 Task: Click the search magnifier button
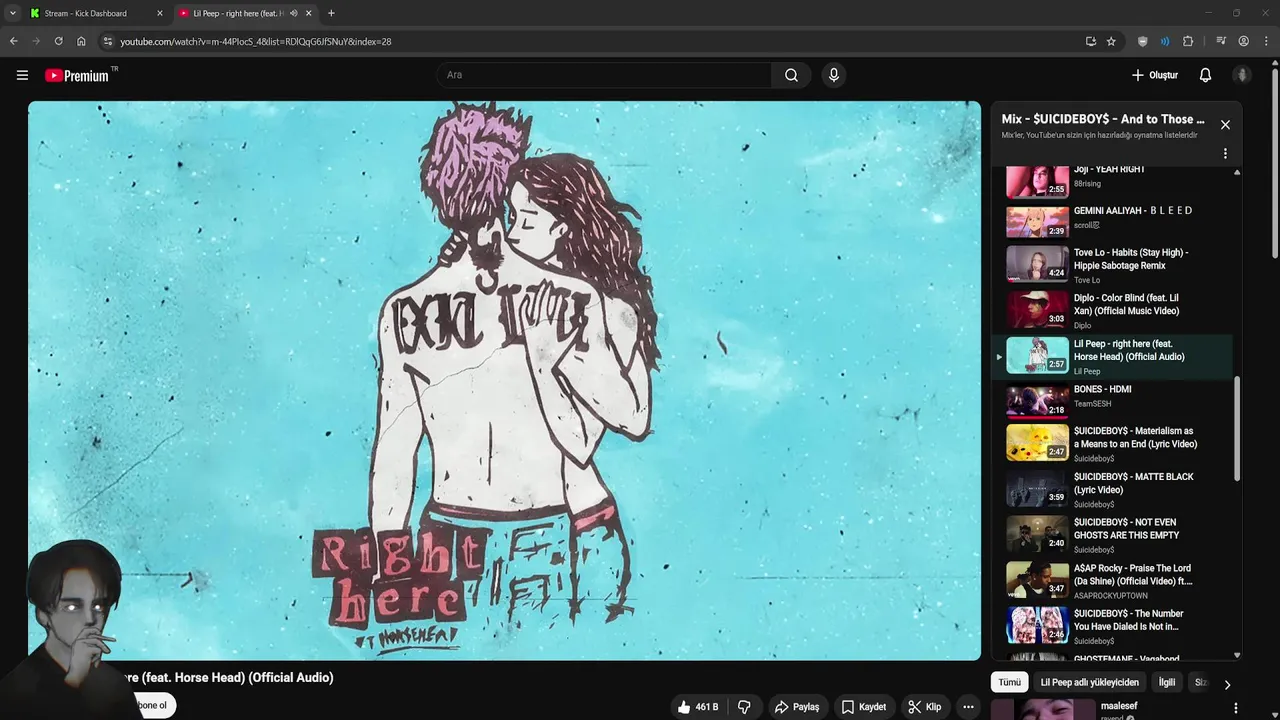coord(791,75)
